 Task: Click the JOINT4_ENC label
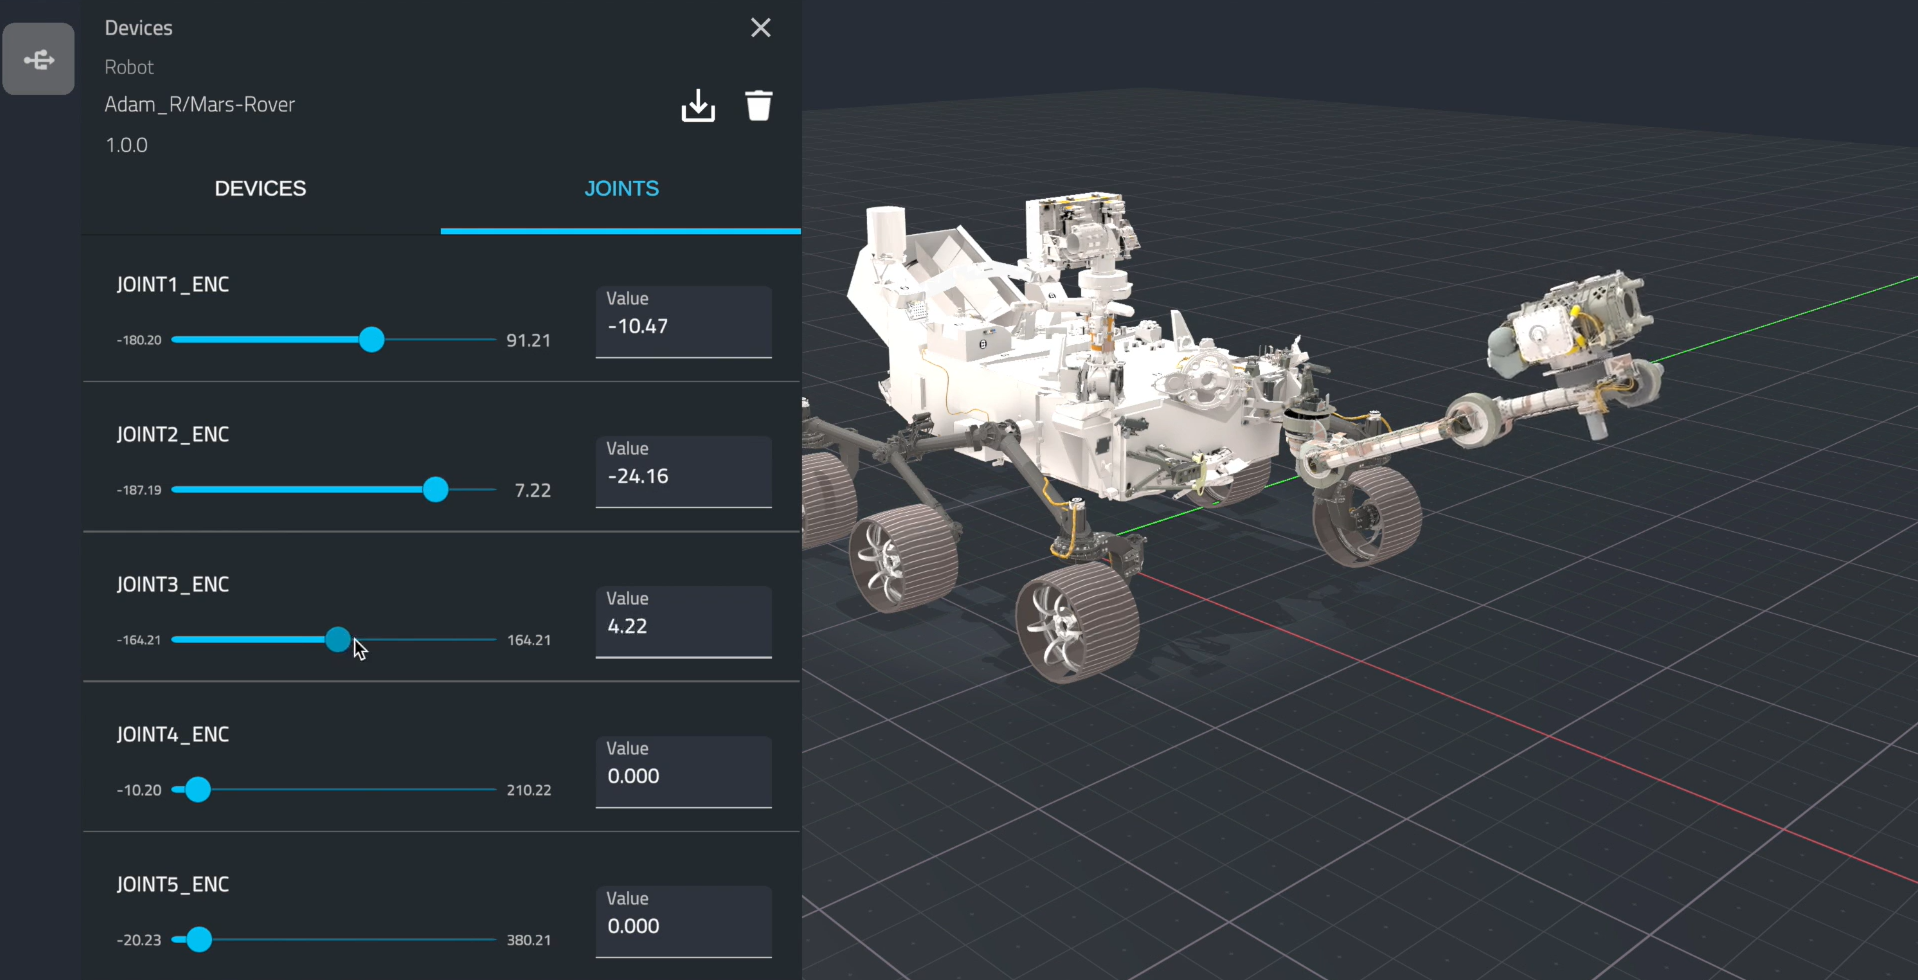[x=173, y=735]
